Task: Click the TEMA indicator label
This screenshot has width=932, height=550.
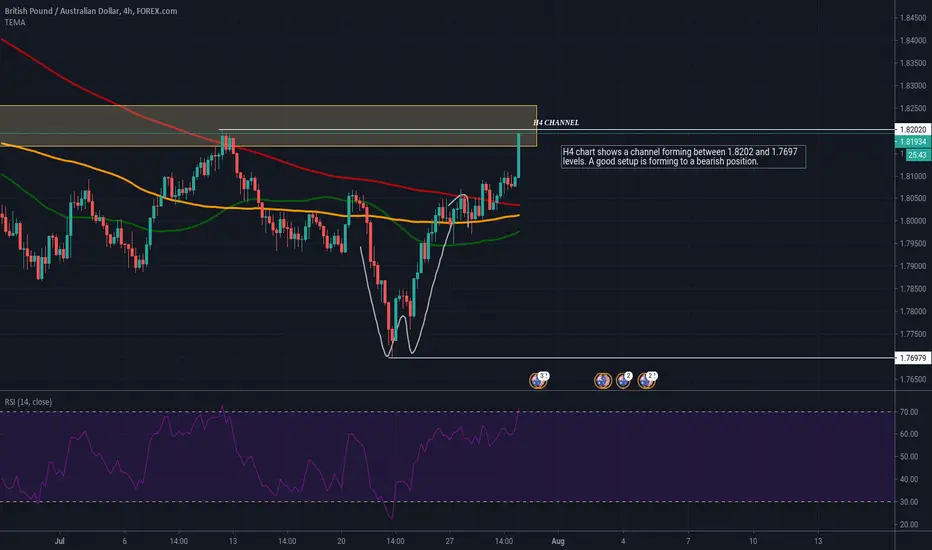Action: point(15,23)
